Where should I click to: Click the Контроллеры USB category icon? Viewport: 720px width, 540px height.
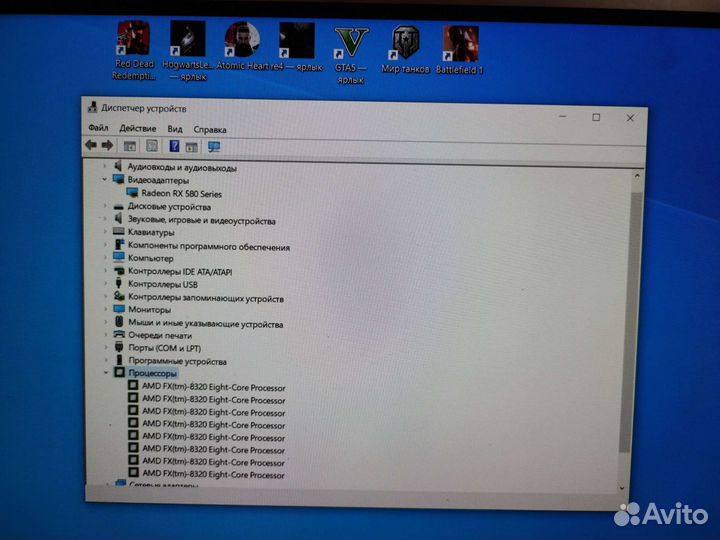pyautogui.click(x=118, y=283)
